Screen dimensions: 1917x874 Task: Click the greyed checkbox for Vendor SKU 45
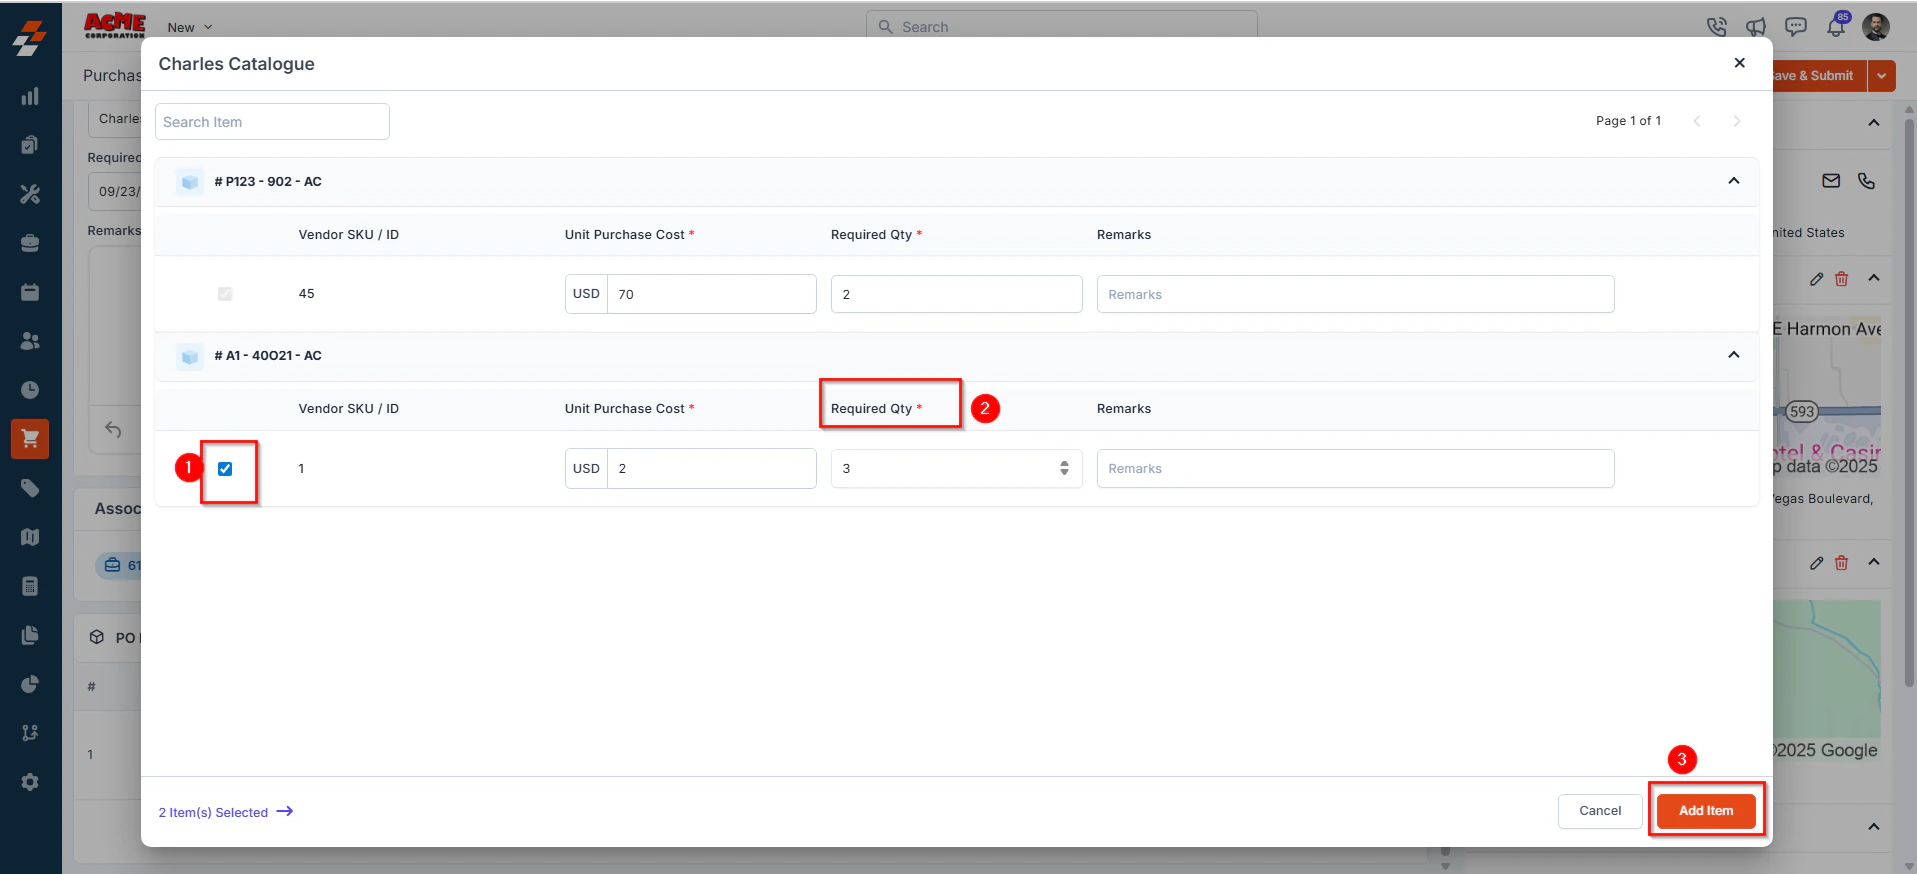pyautogui.click(x=225, y=294)
